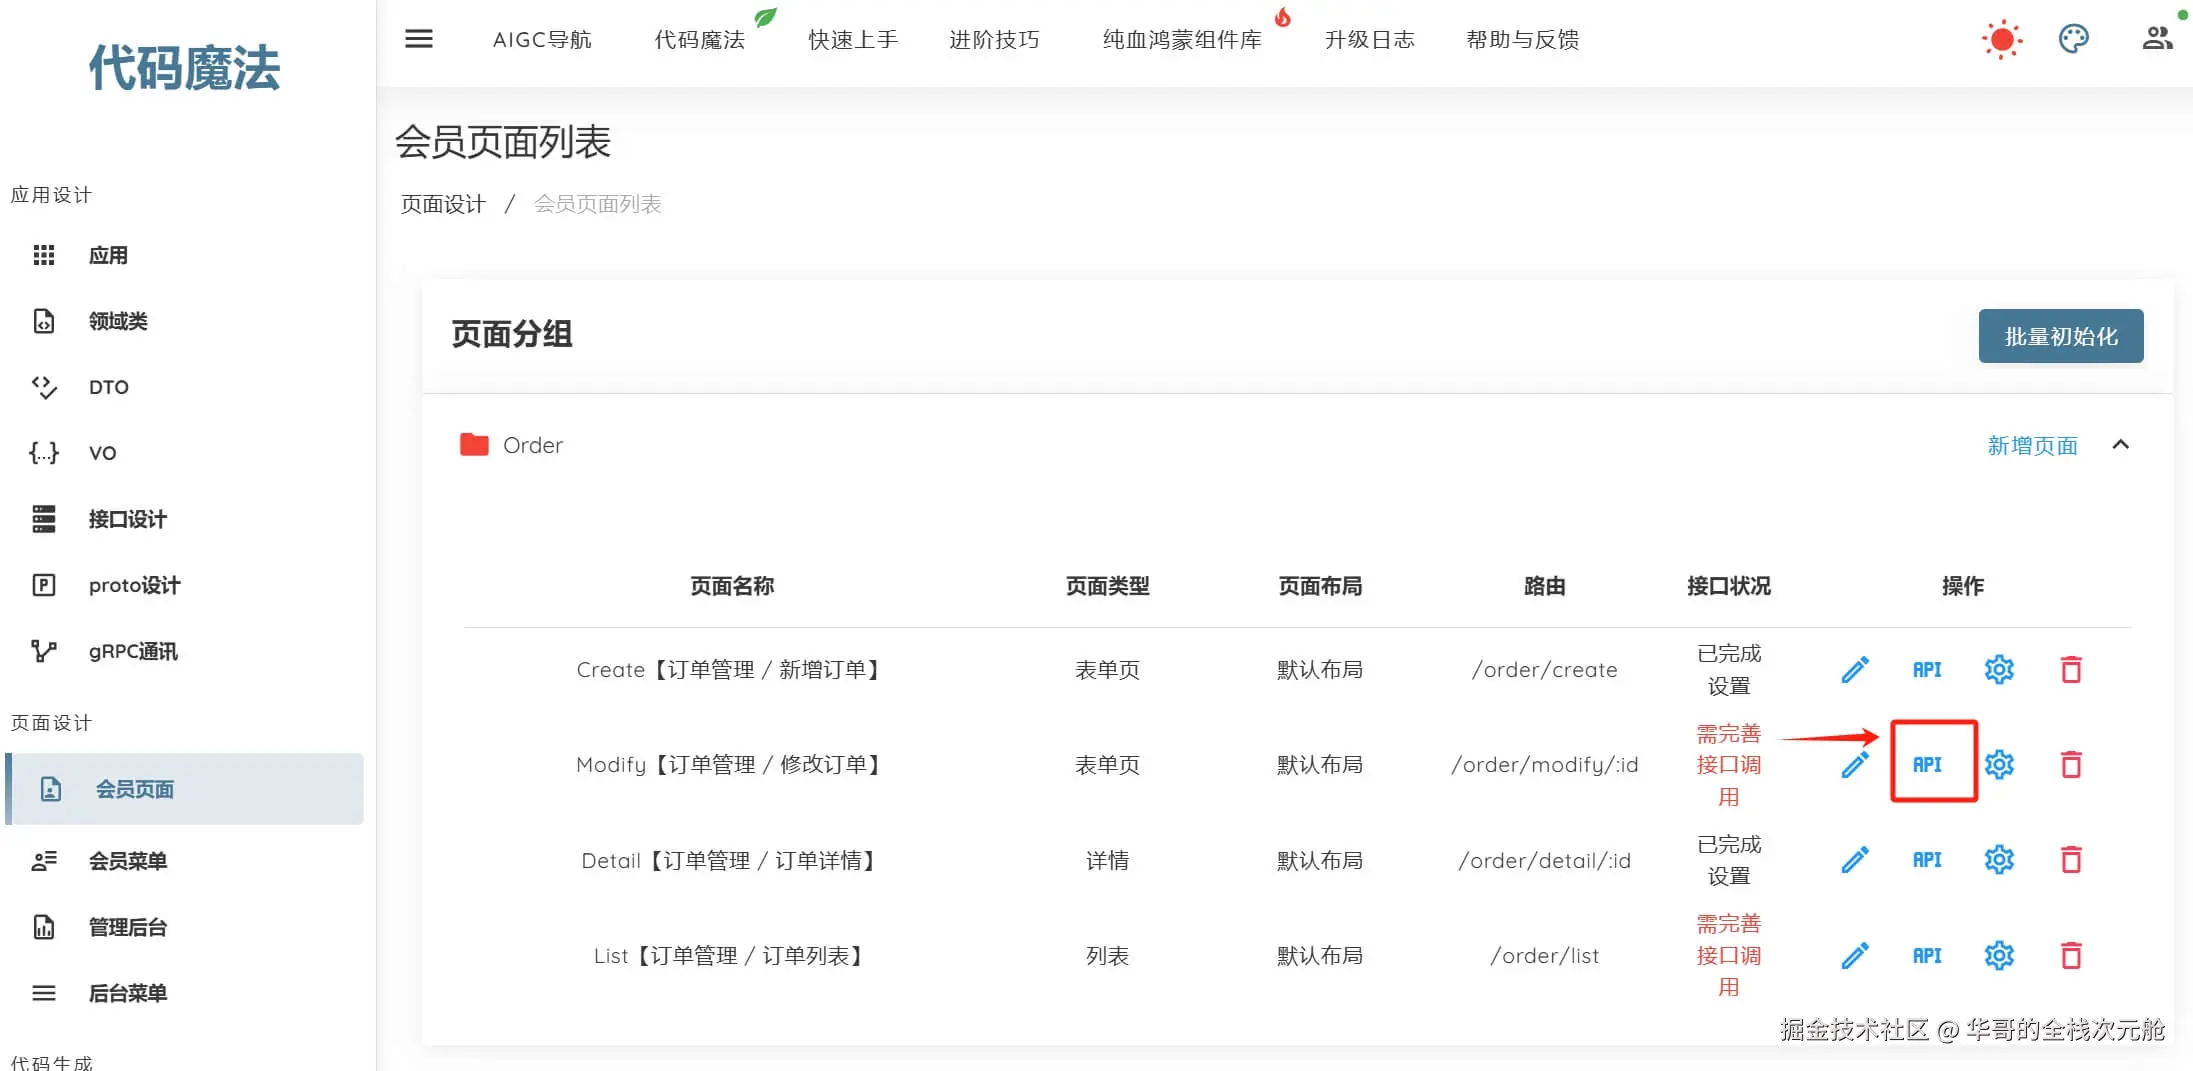Open gear settings for Detail page
This screenshot has width=2193, height=1071.
pos(1999,860)
